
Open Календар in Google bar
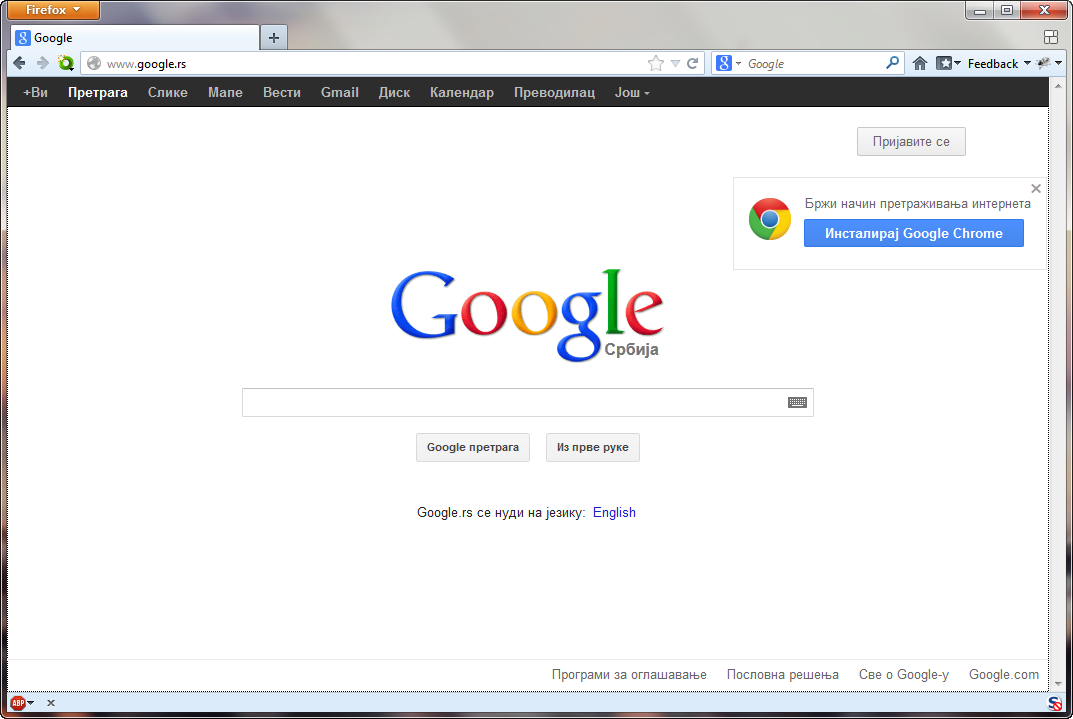point(462,92)
